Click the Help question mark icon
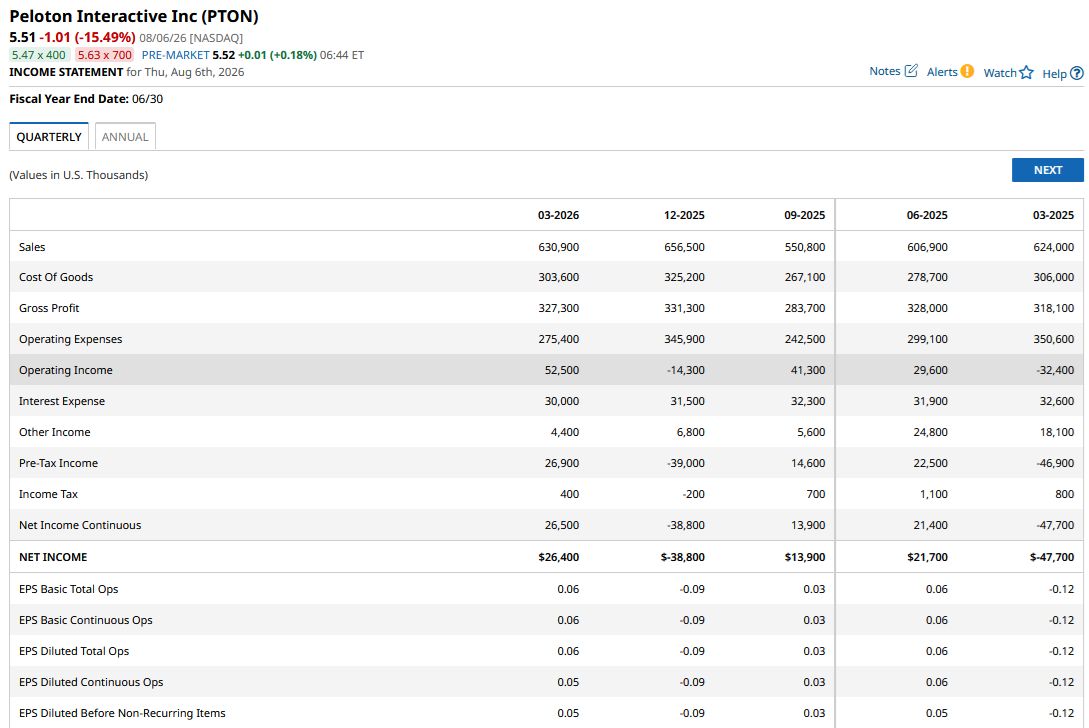This screenshot has height=728, width=1089. [x=1076, y=73]
